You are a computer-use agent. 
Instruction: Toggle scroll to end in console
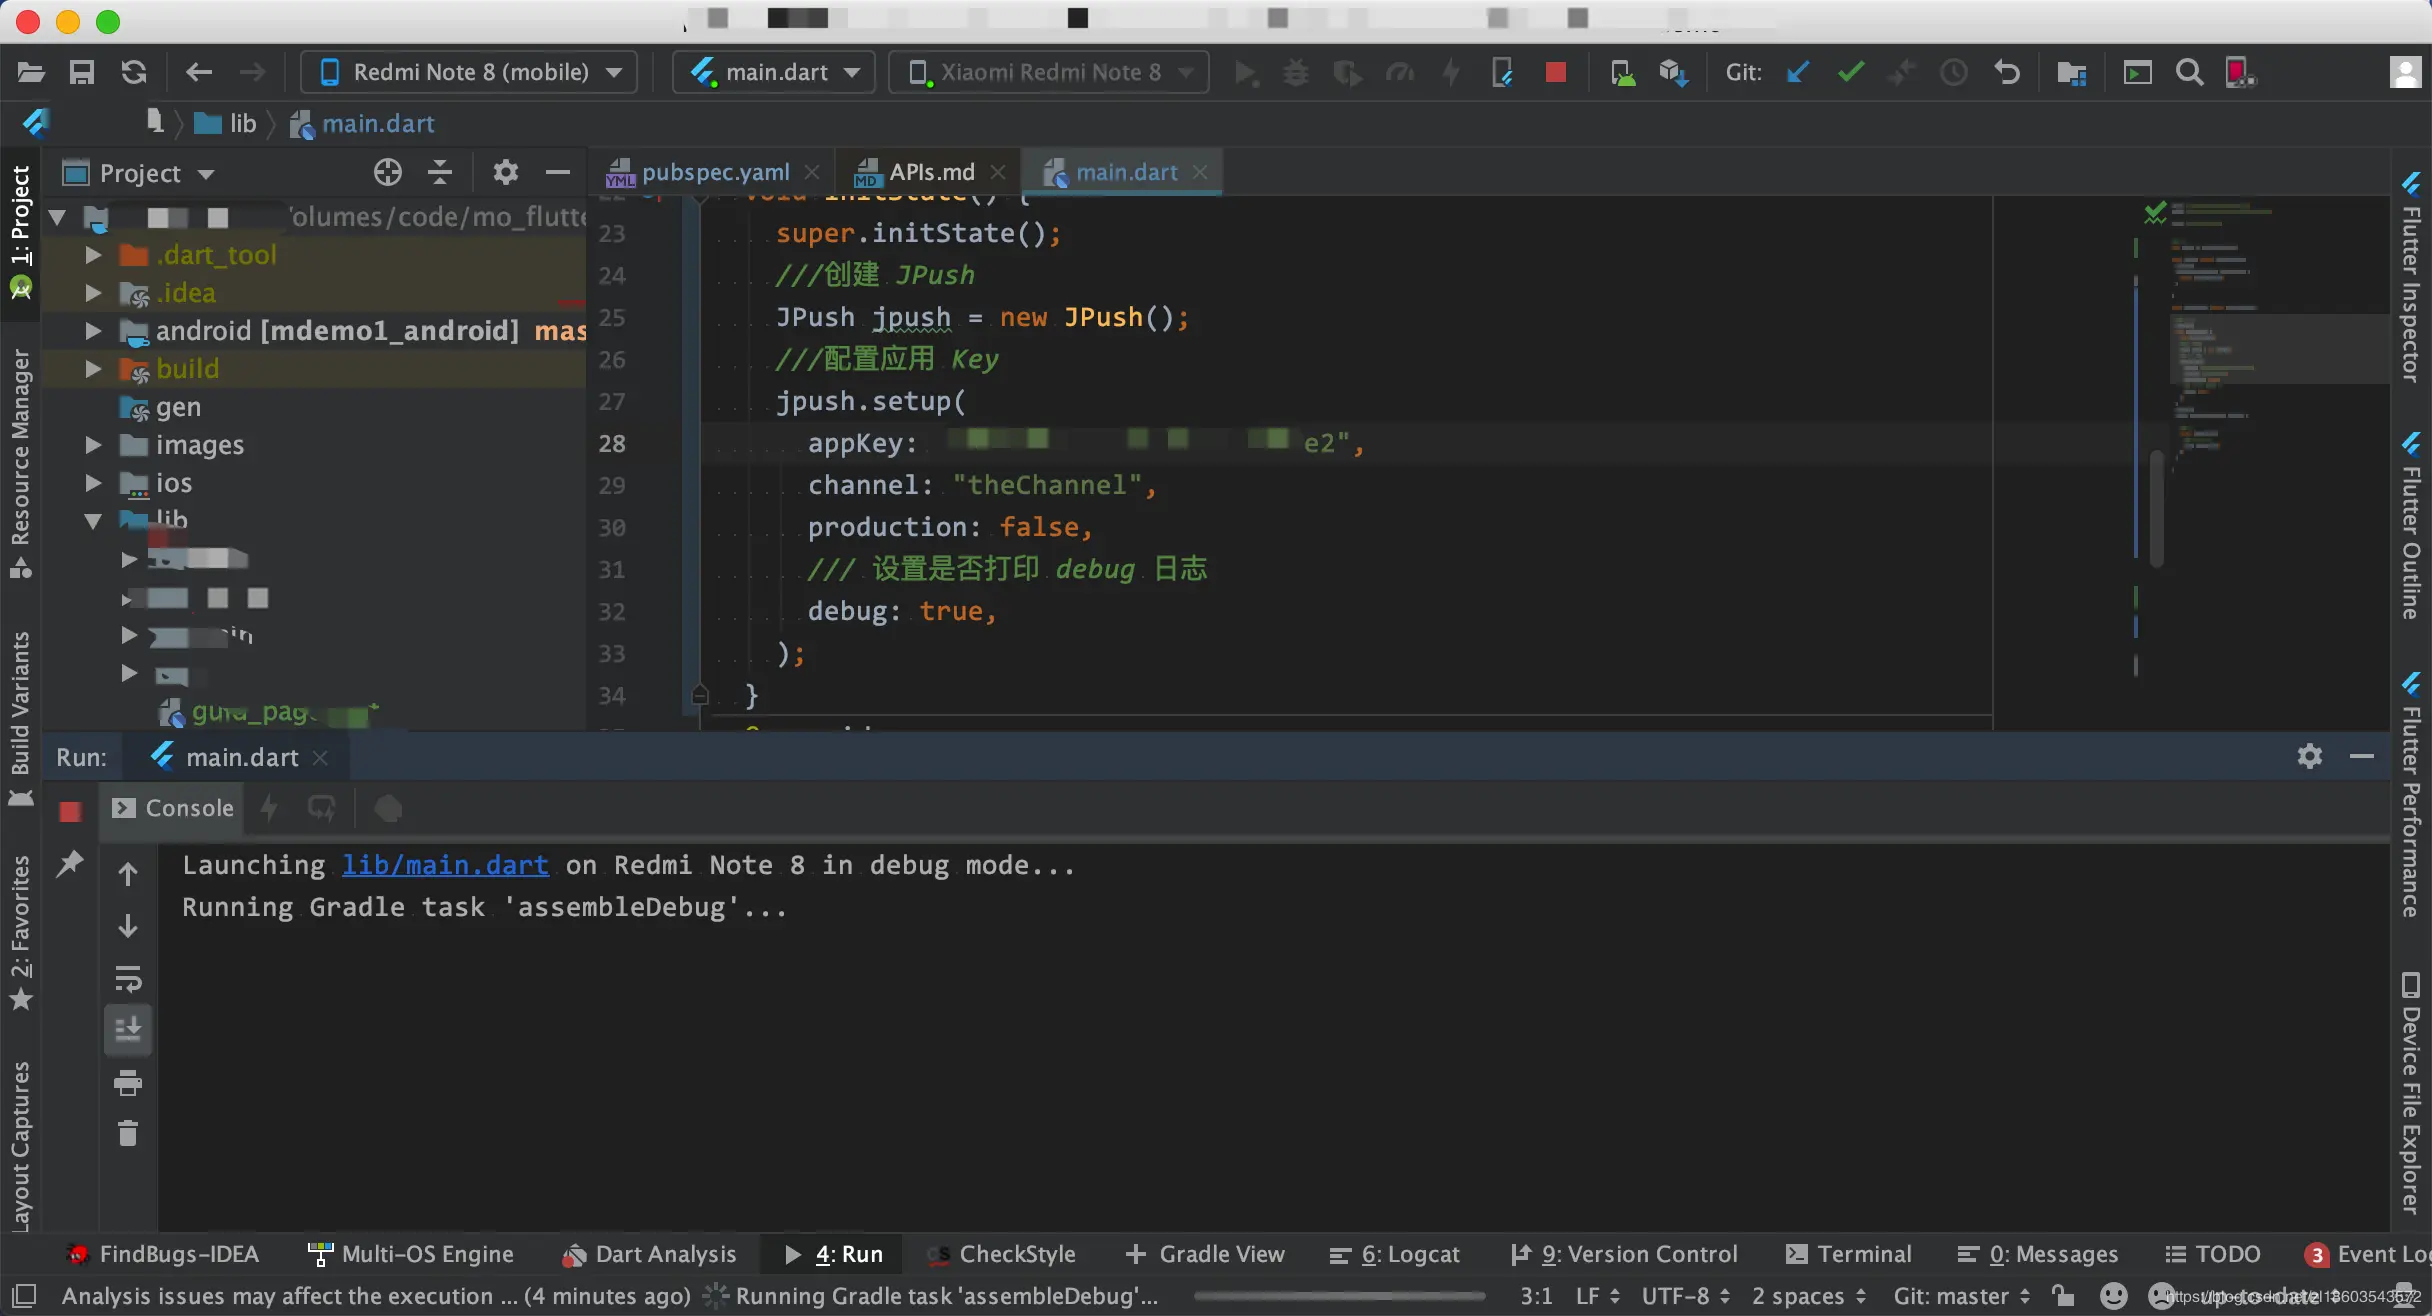(128, 1029)
